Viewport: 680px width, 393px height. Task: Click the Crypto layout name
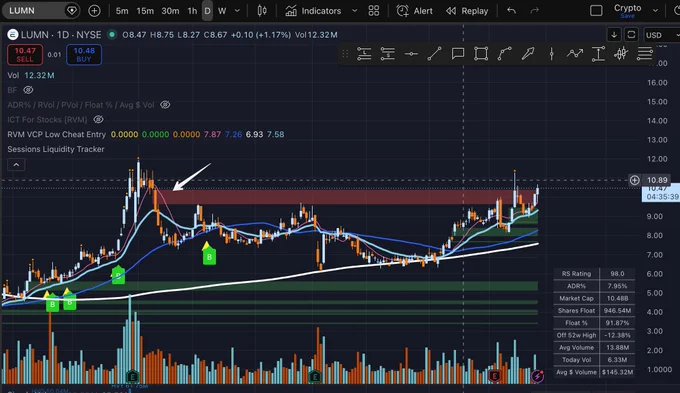click(627, 8)
